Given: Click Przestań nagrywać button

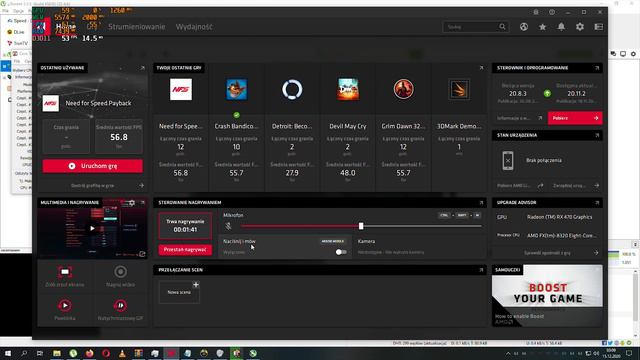Looking at the screenshot, I should click(185, 249).
